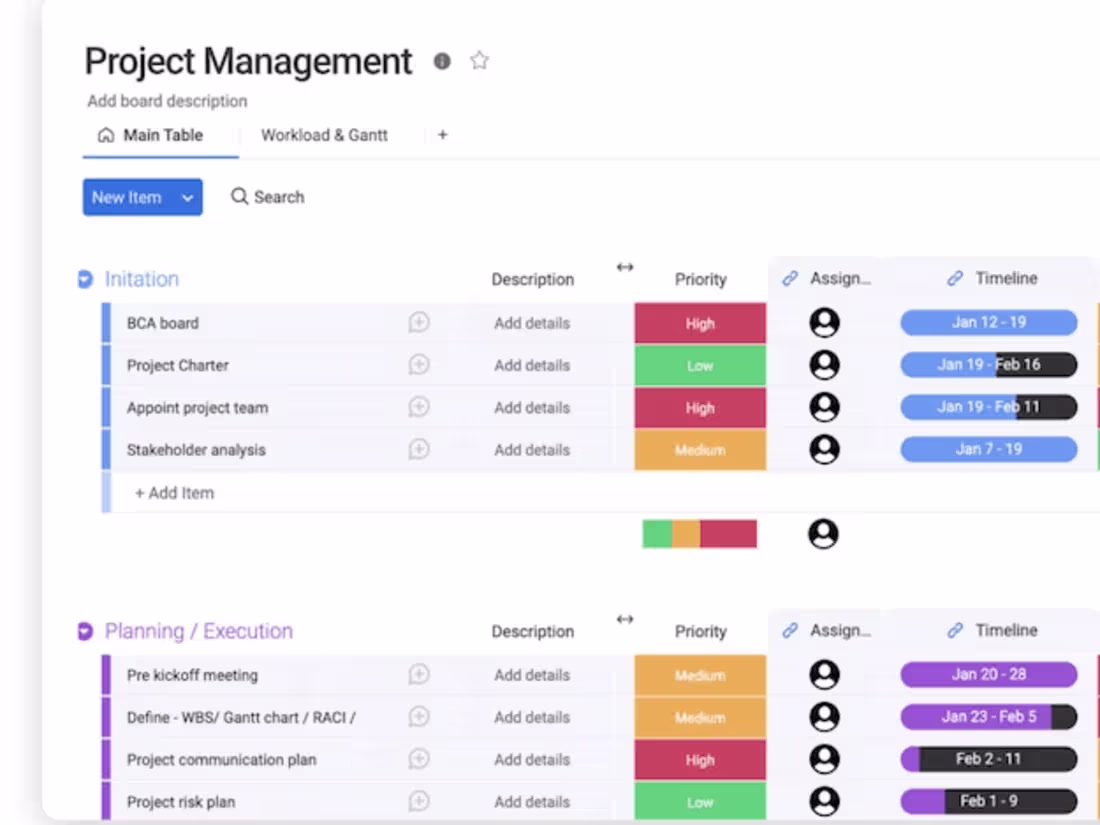Star the Project Management board
Screen dimensions: 1100x825
click(479, 60)
